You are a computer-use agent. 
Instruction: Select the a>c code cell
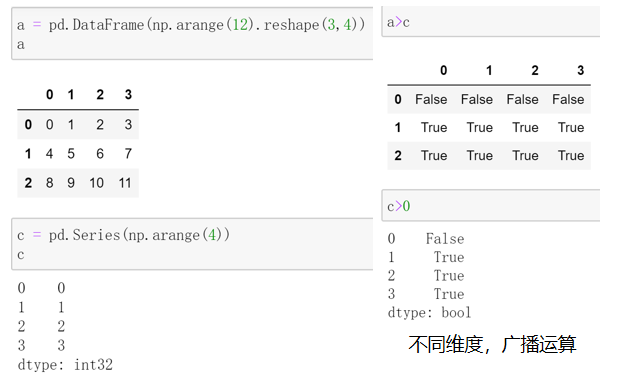pyautogui.click(x=491, y=22)
